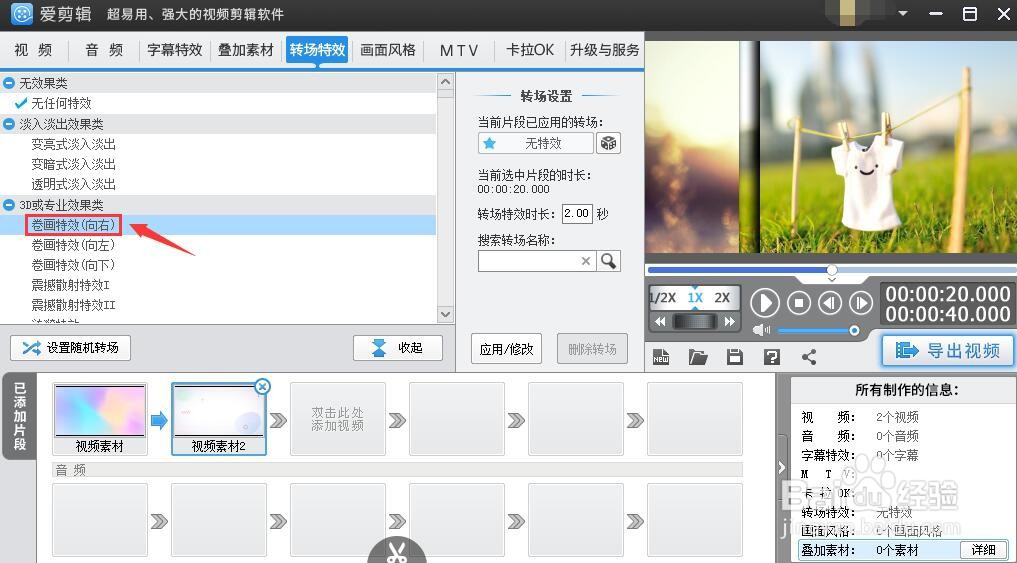Click the 搜索转场名称 search field

pos(537,261)
